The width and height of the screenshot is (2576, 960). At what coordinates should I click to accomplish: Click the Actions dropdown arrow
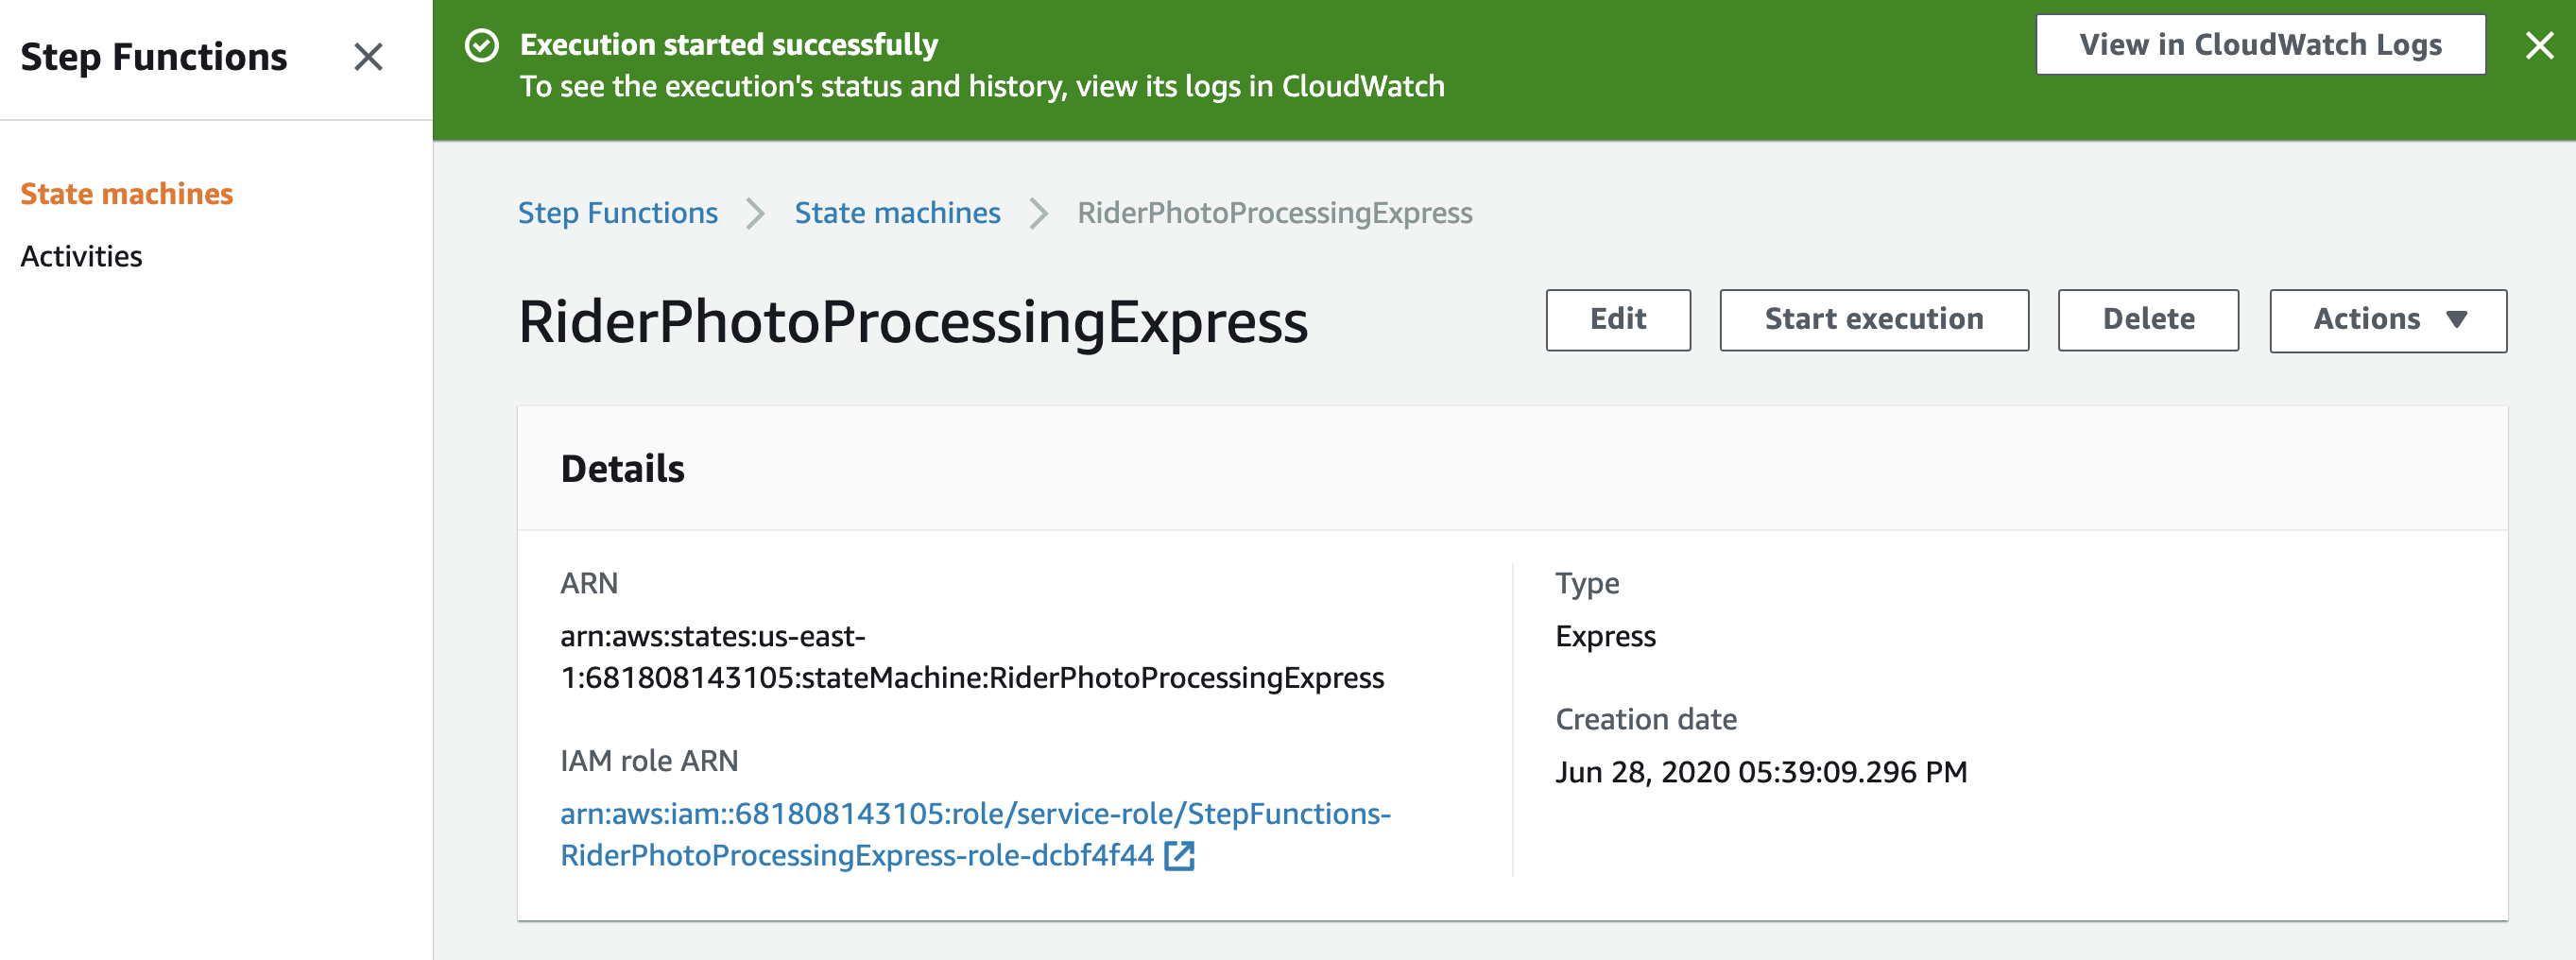[x=2457, y=320]
